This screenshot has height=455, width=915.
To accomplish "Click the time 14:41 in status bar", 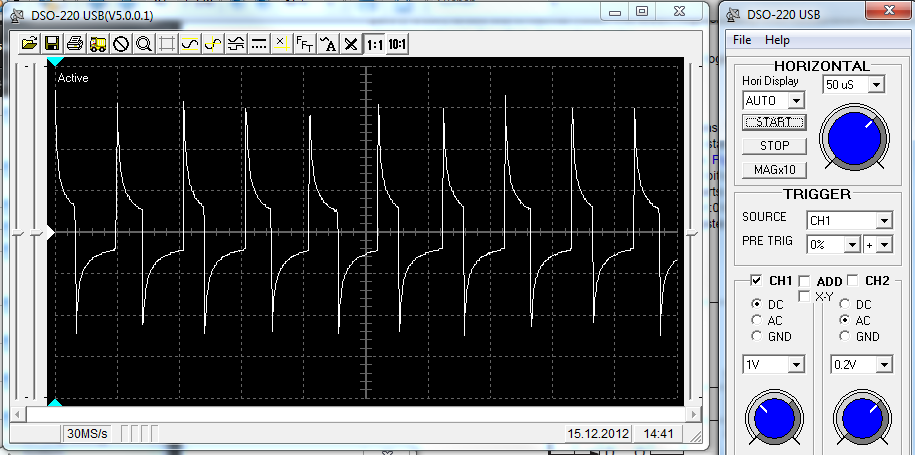I will click(x=658, y=433).
